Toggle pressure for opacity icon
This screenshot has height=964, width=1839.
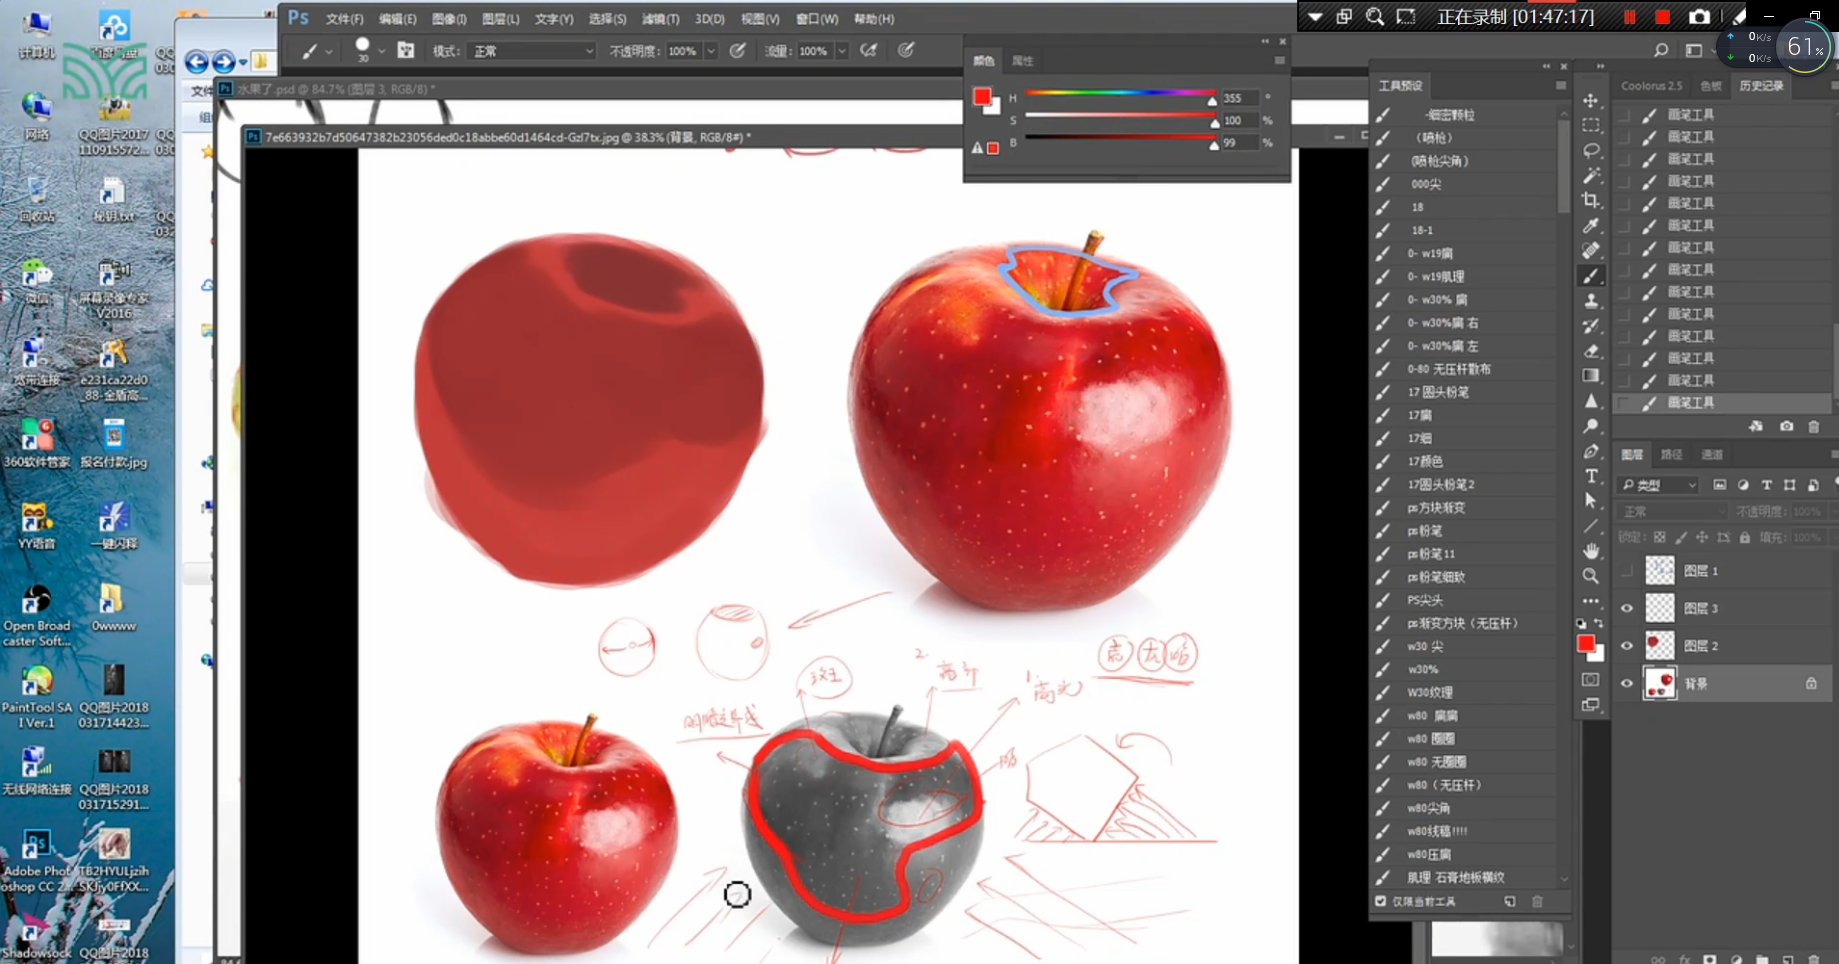click(x=738, y=50)
